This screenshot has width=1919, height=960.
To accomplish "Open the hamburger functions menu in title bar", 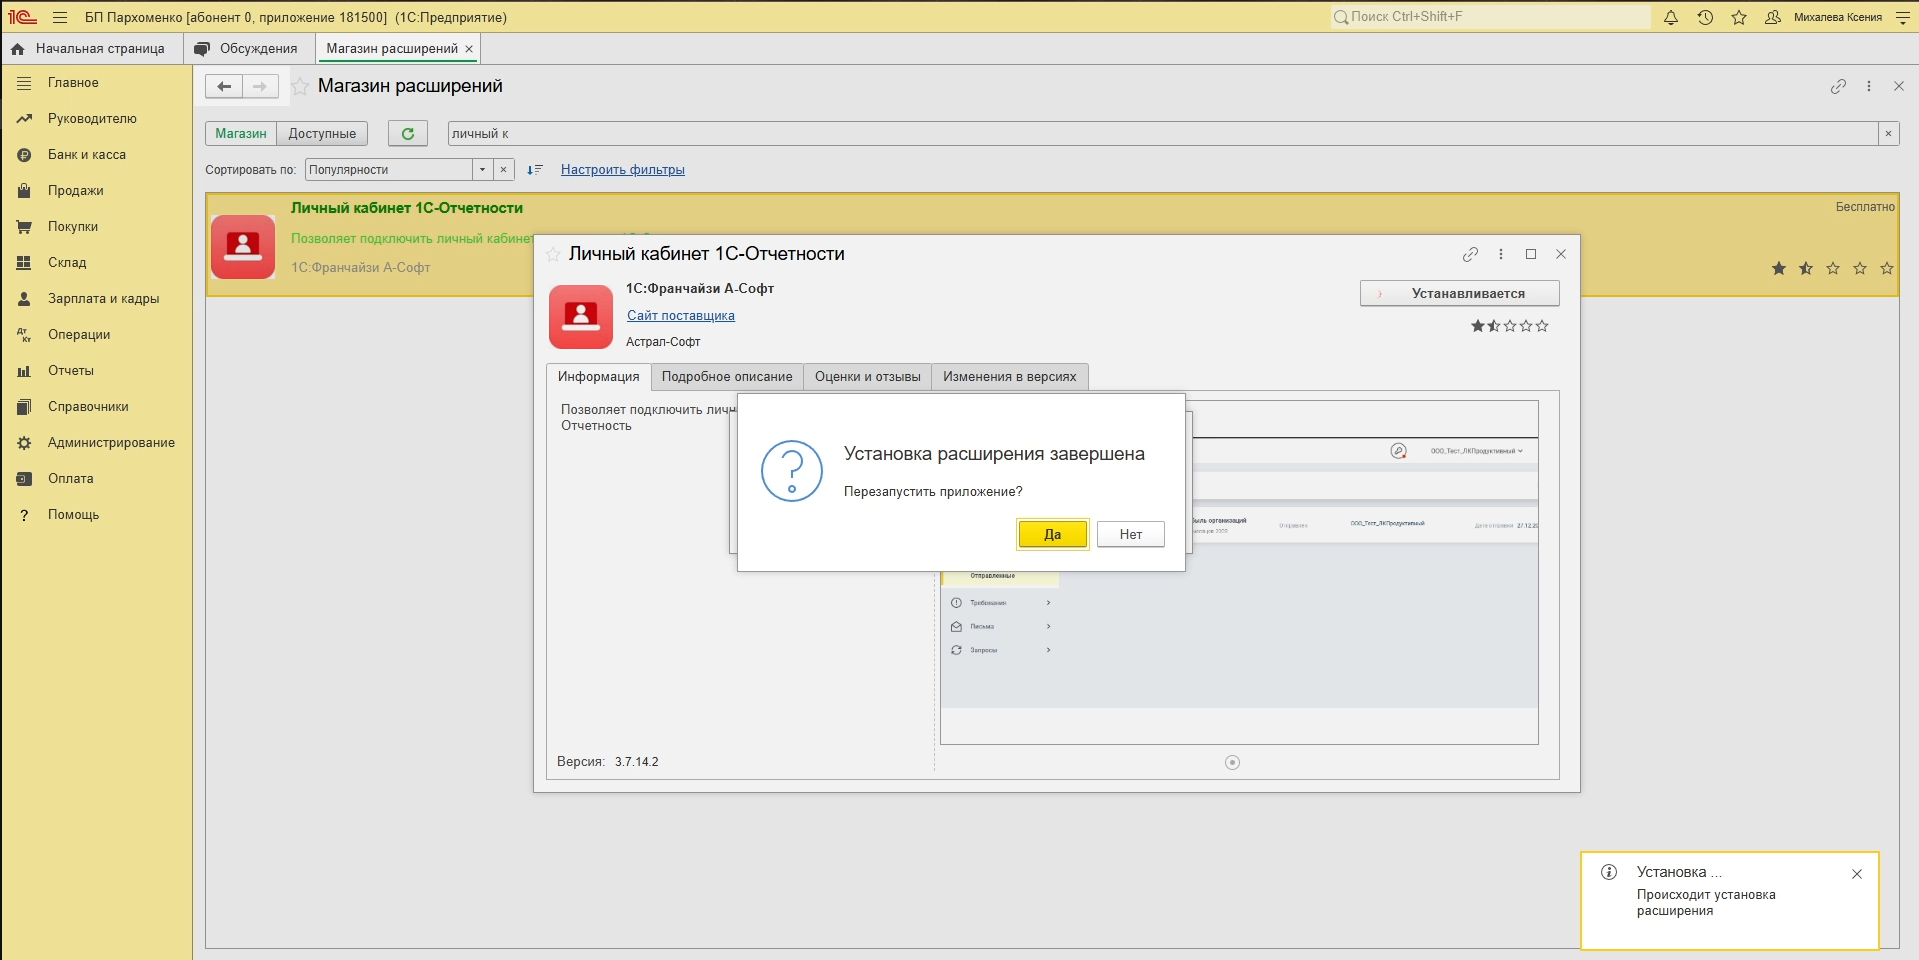I will (x=60, y=17).
